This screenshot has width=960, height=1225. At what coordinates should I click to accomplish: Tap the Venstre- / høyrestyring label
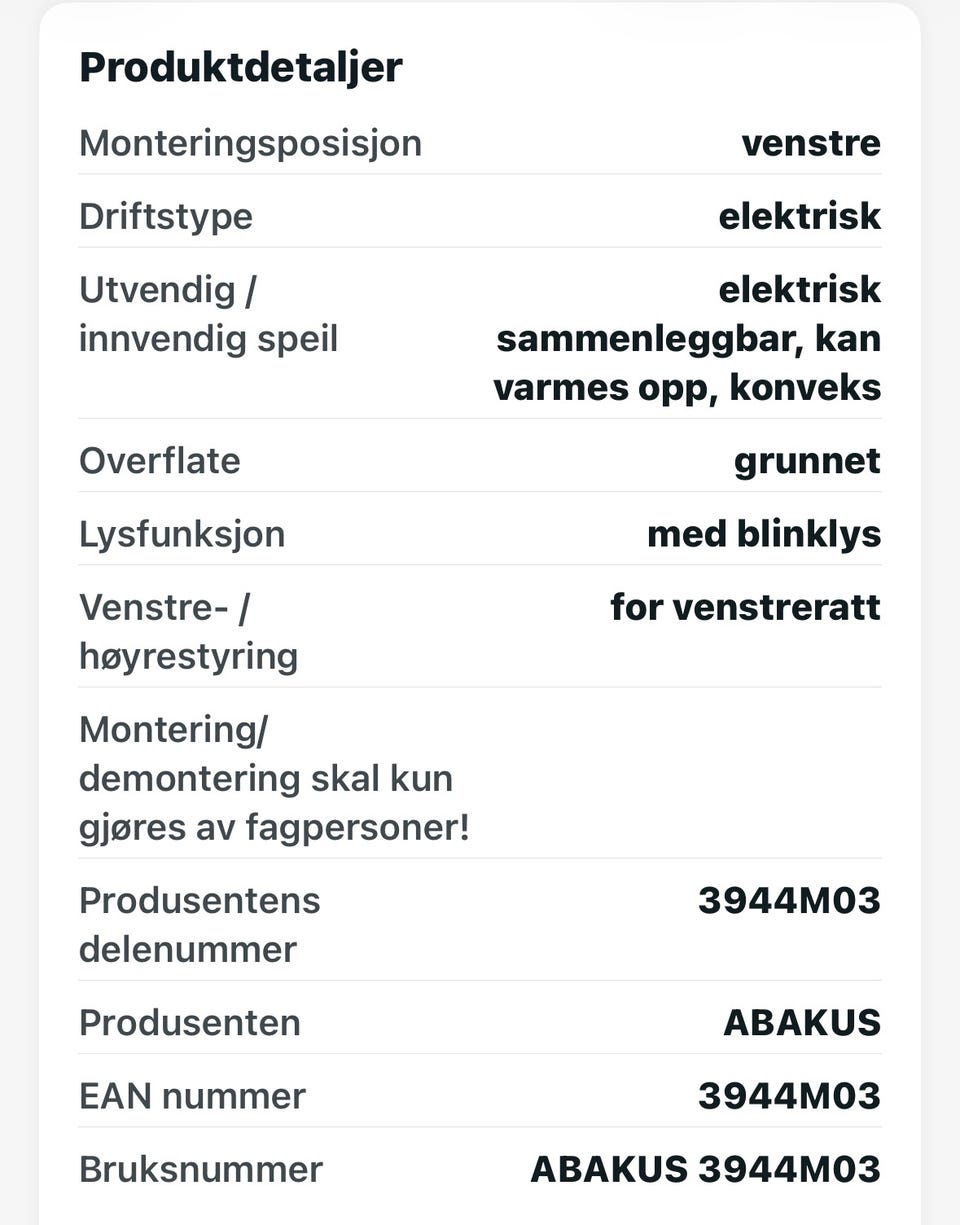(188, 632)
